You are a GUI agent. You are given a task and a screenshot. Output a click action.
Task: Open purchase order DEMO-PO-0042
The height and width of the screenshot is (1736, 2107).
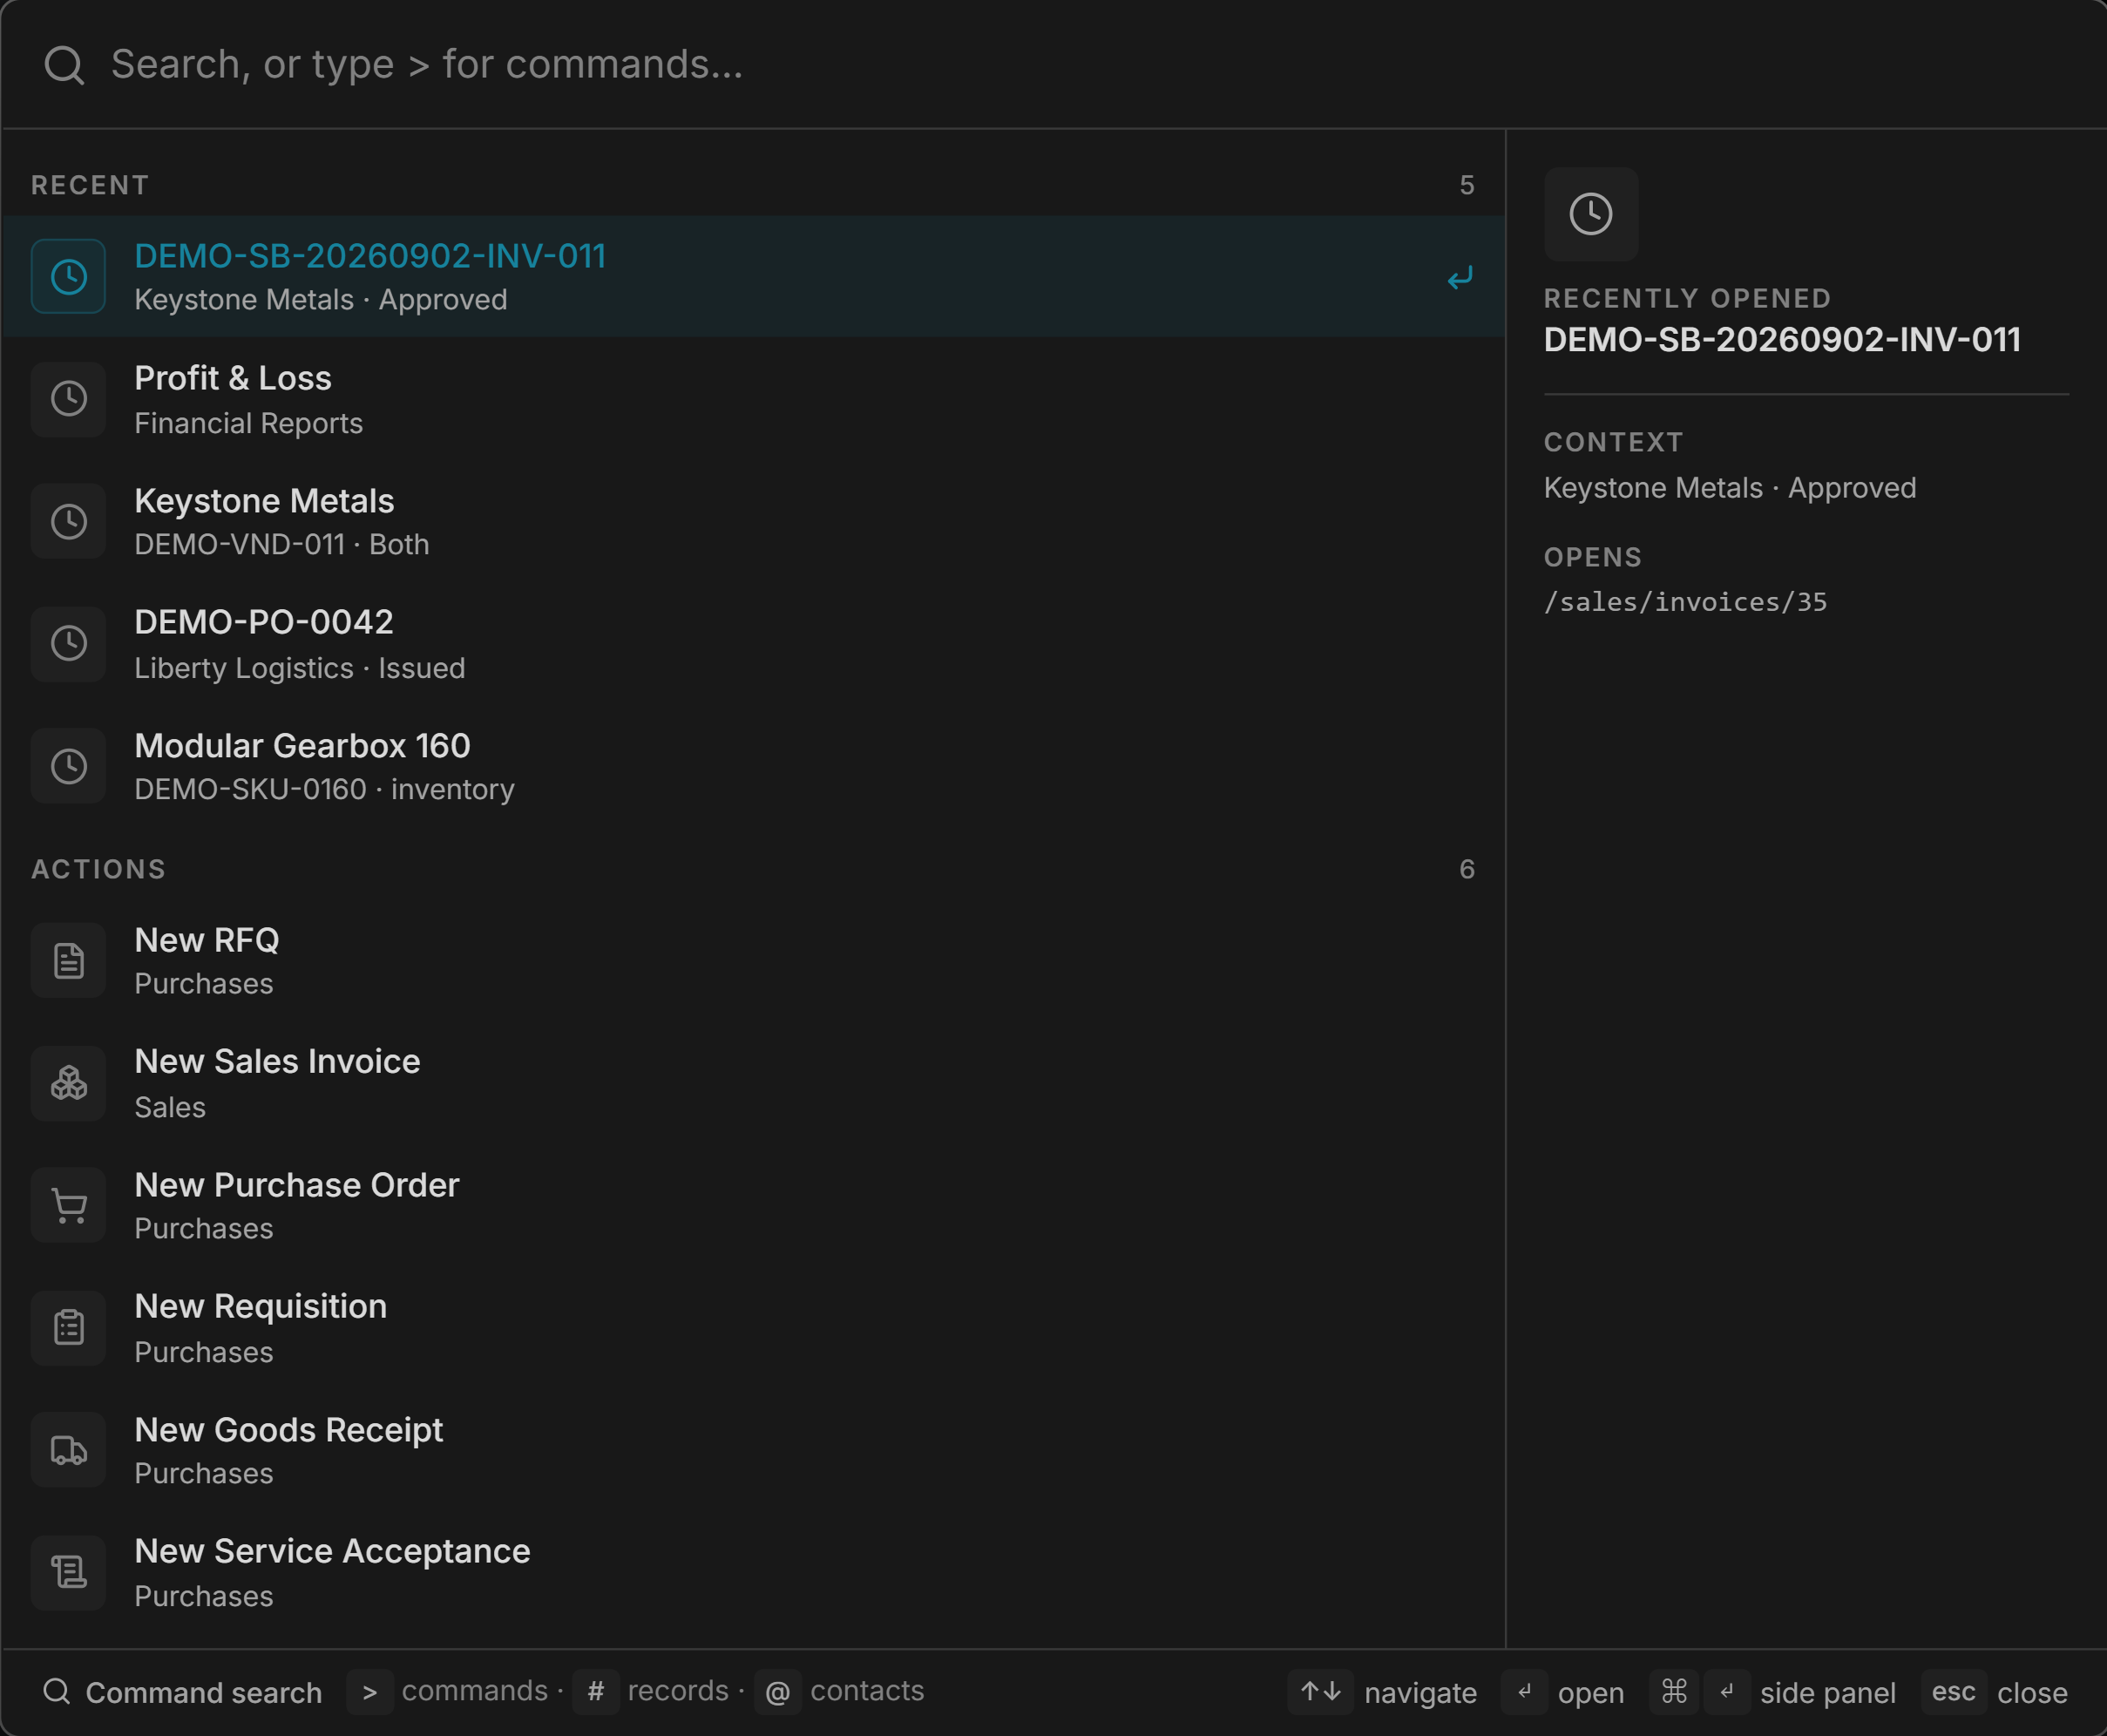coord(754,644)
